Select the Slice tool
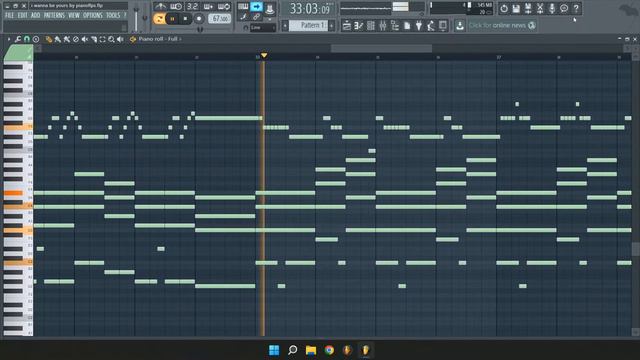The image size is (640, 360). tap(93, 39)
